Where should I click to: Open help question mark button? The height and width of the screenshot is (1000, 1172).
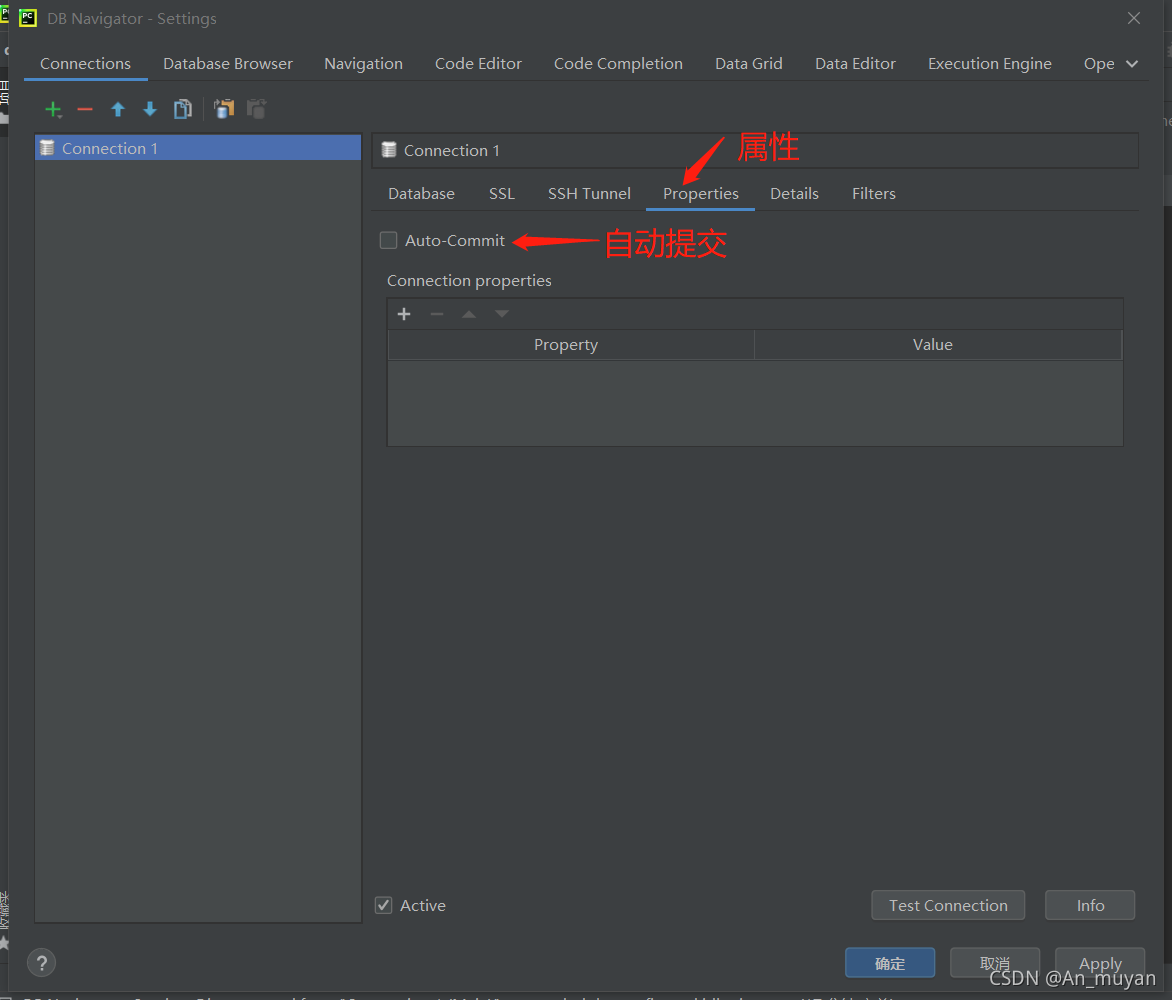pos(42,963)
